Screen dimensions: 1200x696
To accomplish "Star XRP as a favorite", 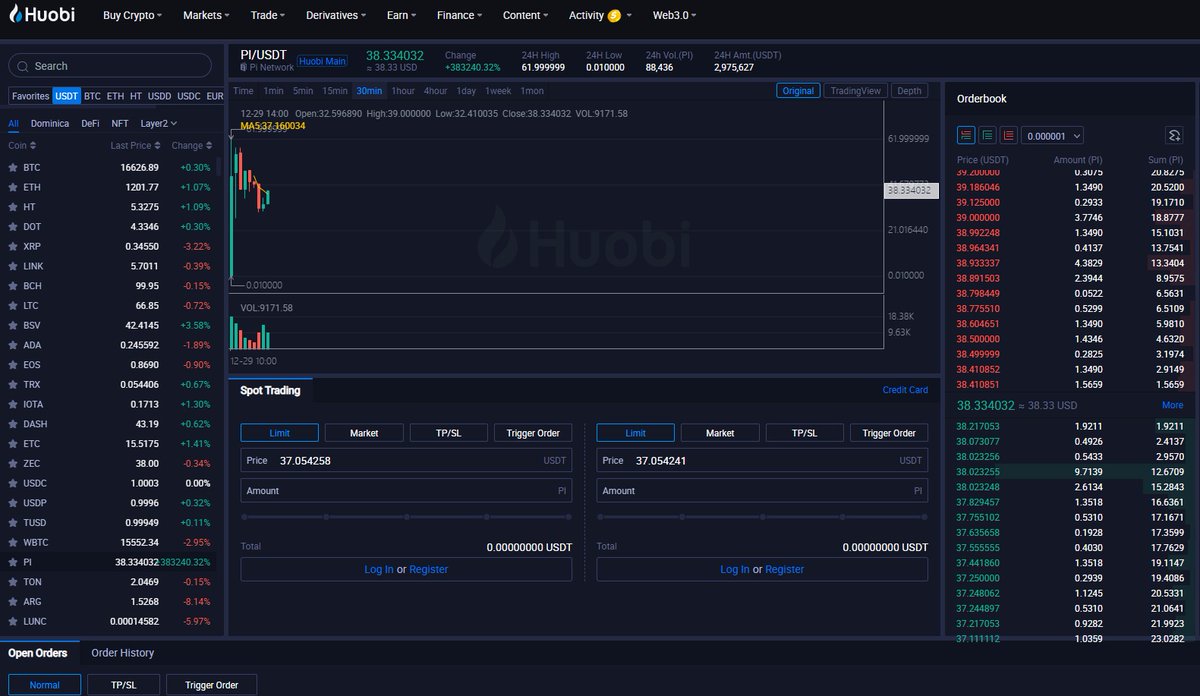I will (x=13, y=246).
